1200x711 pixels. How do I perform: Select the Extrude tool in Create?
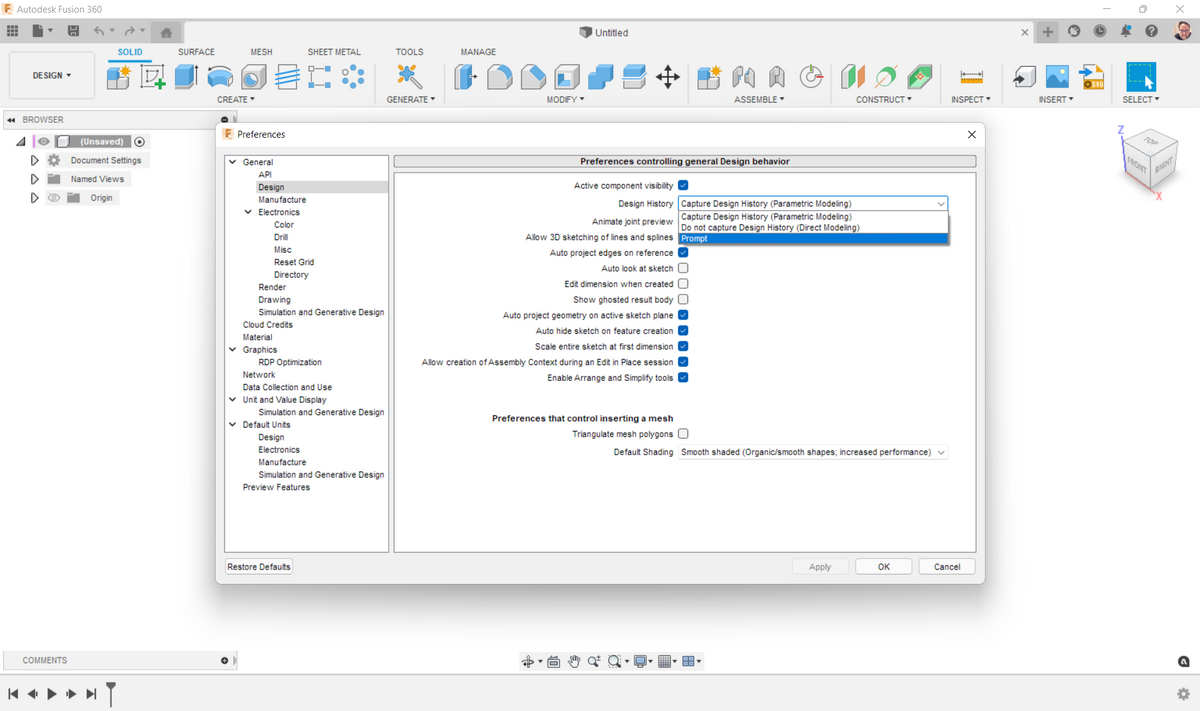186,76
